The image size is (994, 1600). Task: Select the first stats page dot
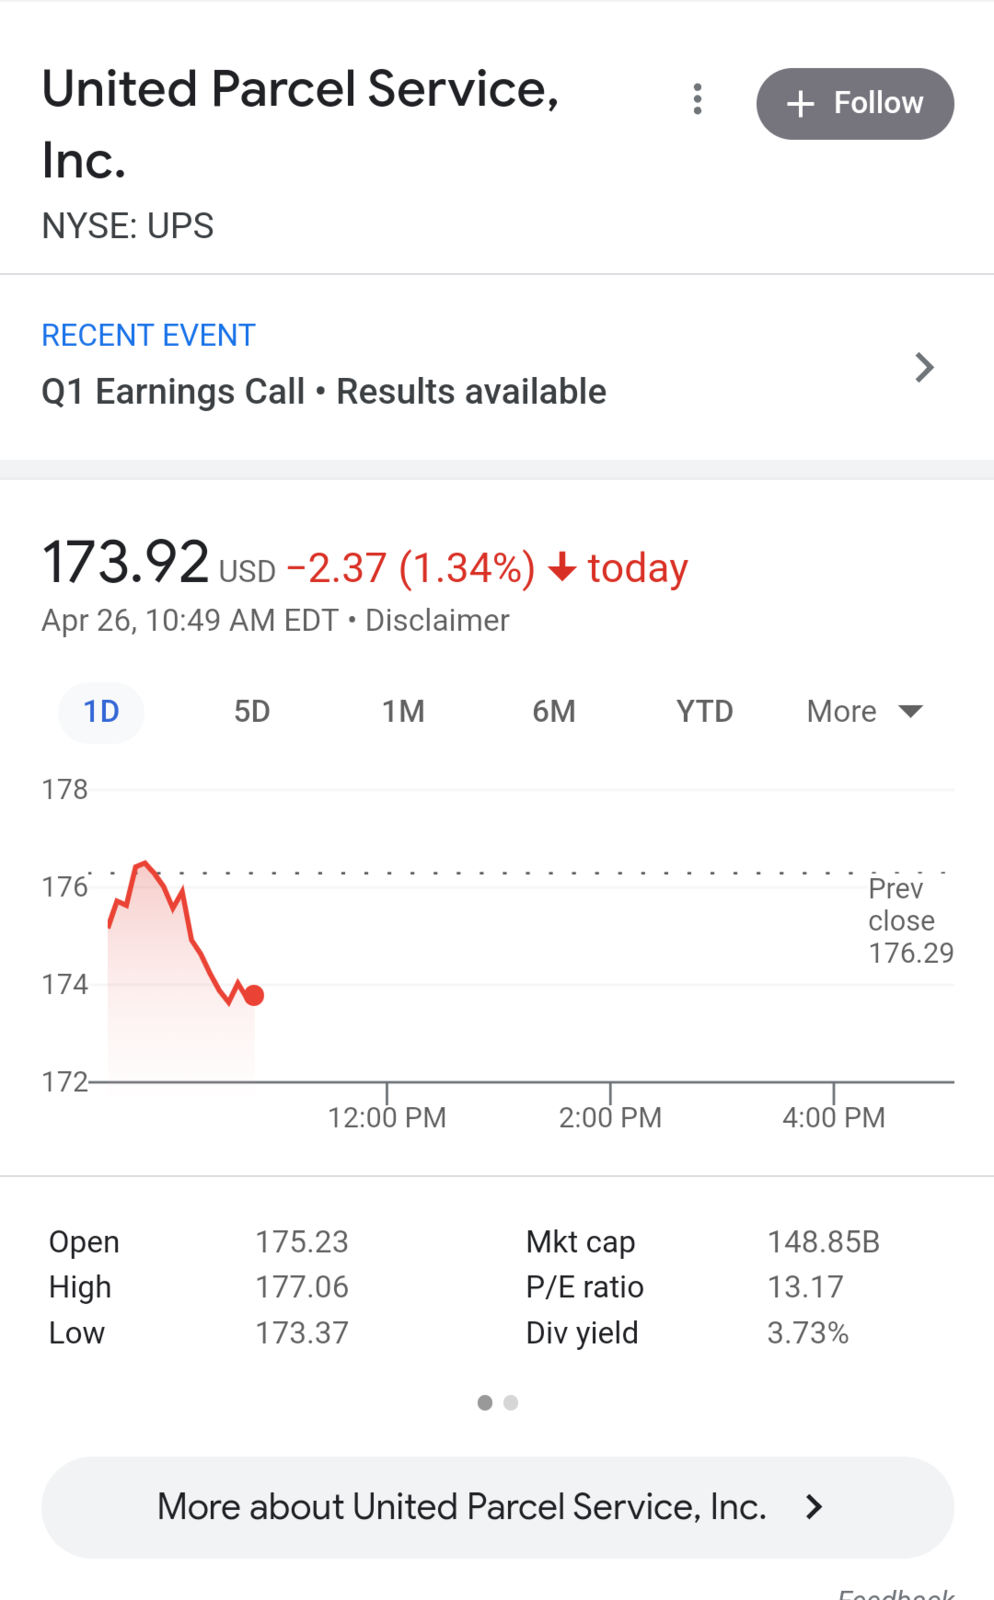[x=485, y=1403]
